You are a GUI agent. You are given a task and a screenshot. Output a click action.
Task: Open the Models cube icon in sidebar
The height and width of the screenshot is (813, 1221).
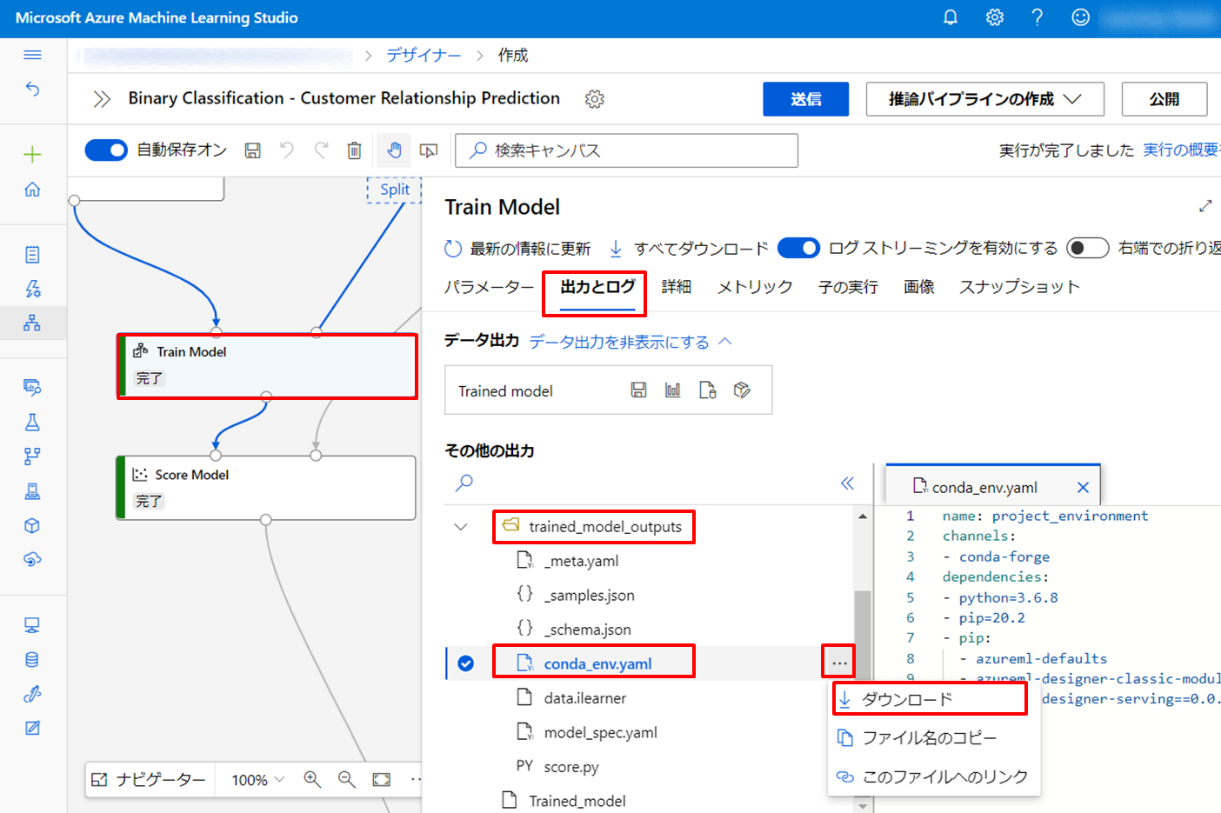click(x=32, y=526)
